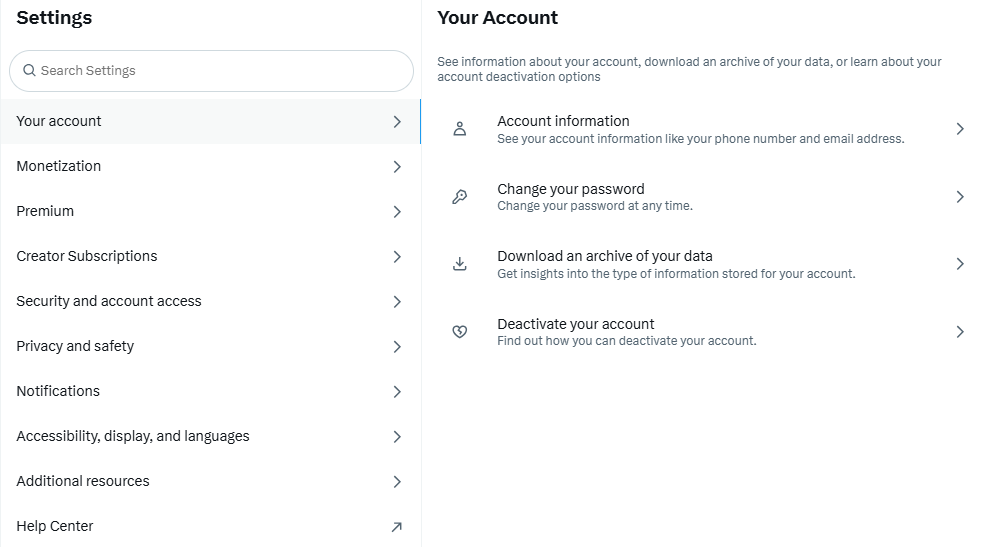The width and height of the screenshot is (981, 547).
Task: Open Download an archive of your data
Action: 605,256
